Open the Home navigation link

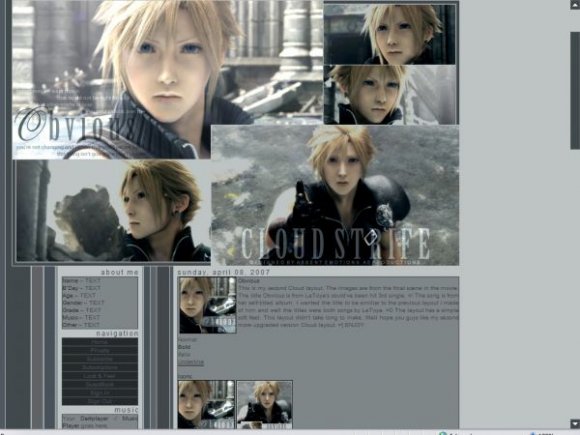click(100, 342)
